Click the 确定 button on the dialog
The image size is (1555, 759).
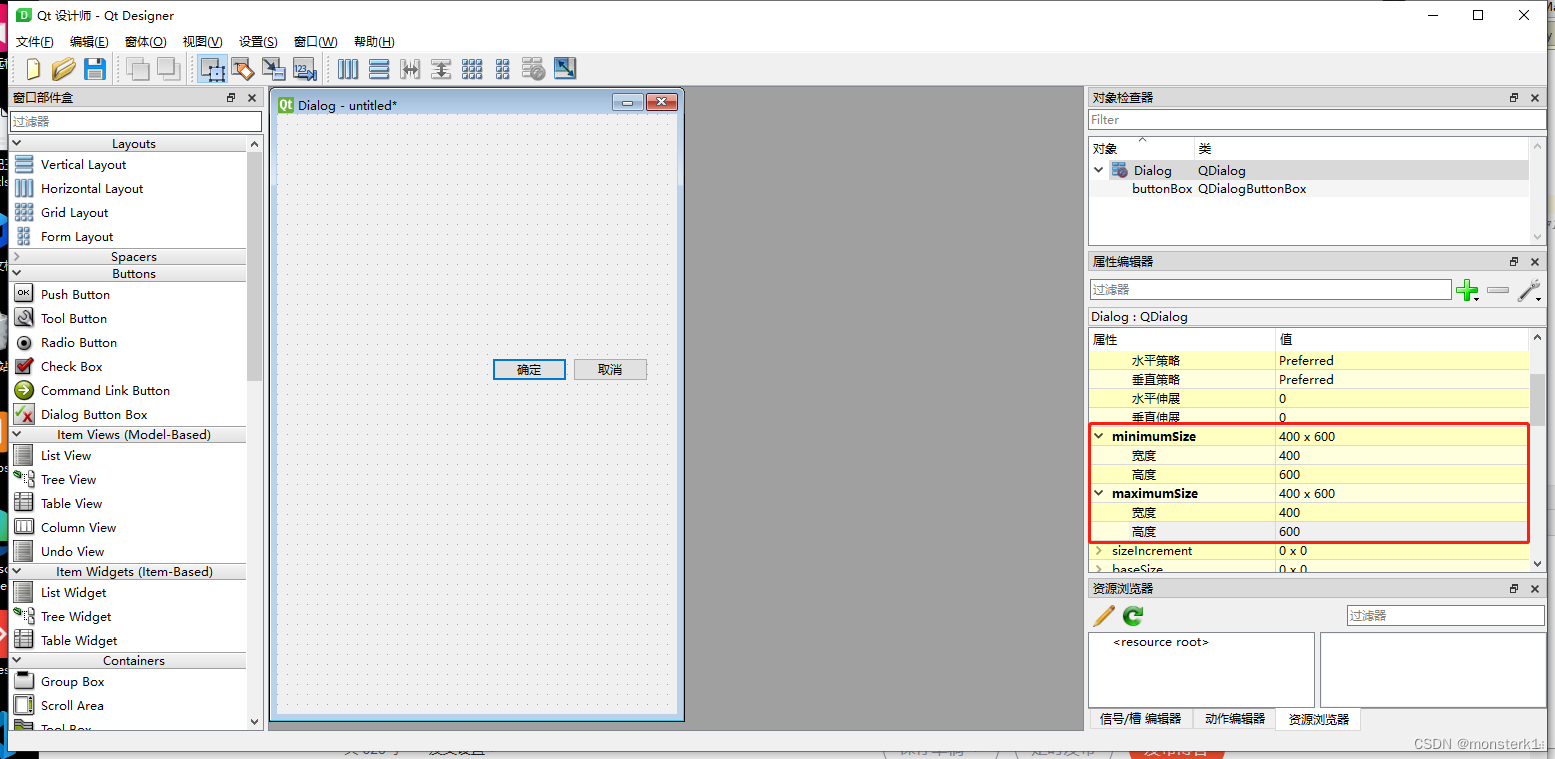[529, 369]
